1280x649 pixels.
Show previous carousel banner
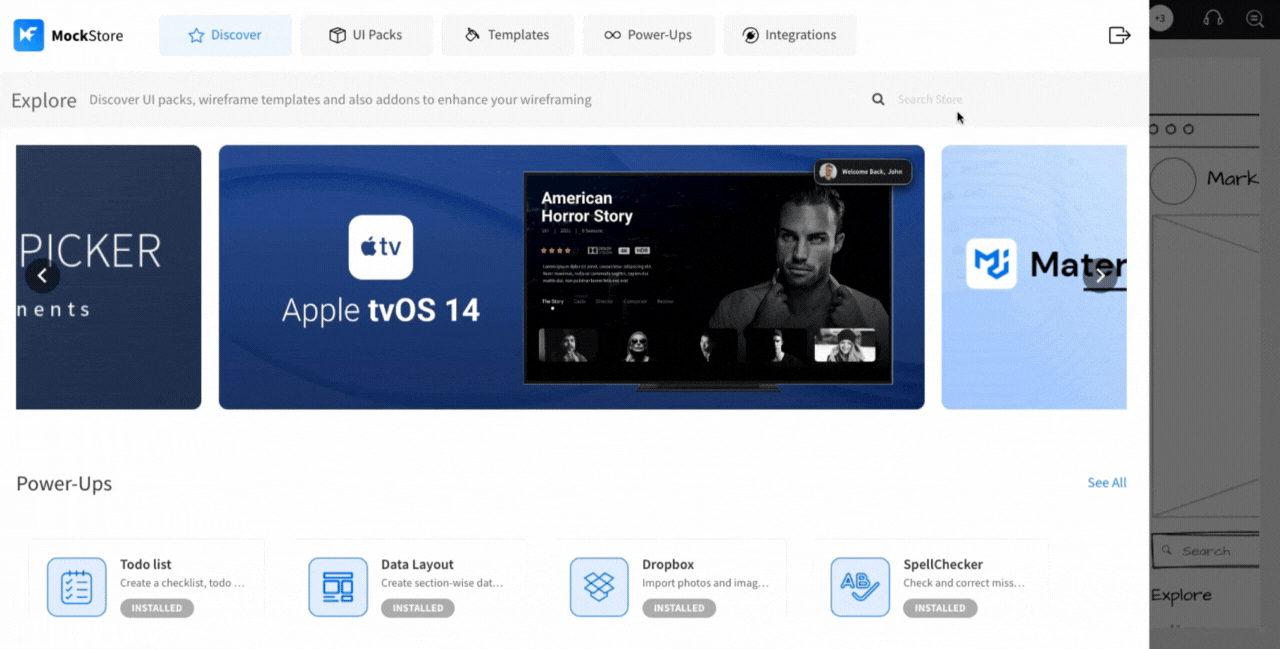click(x=42, y=276)
